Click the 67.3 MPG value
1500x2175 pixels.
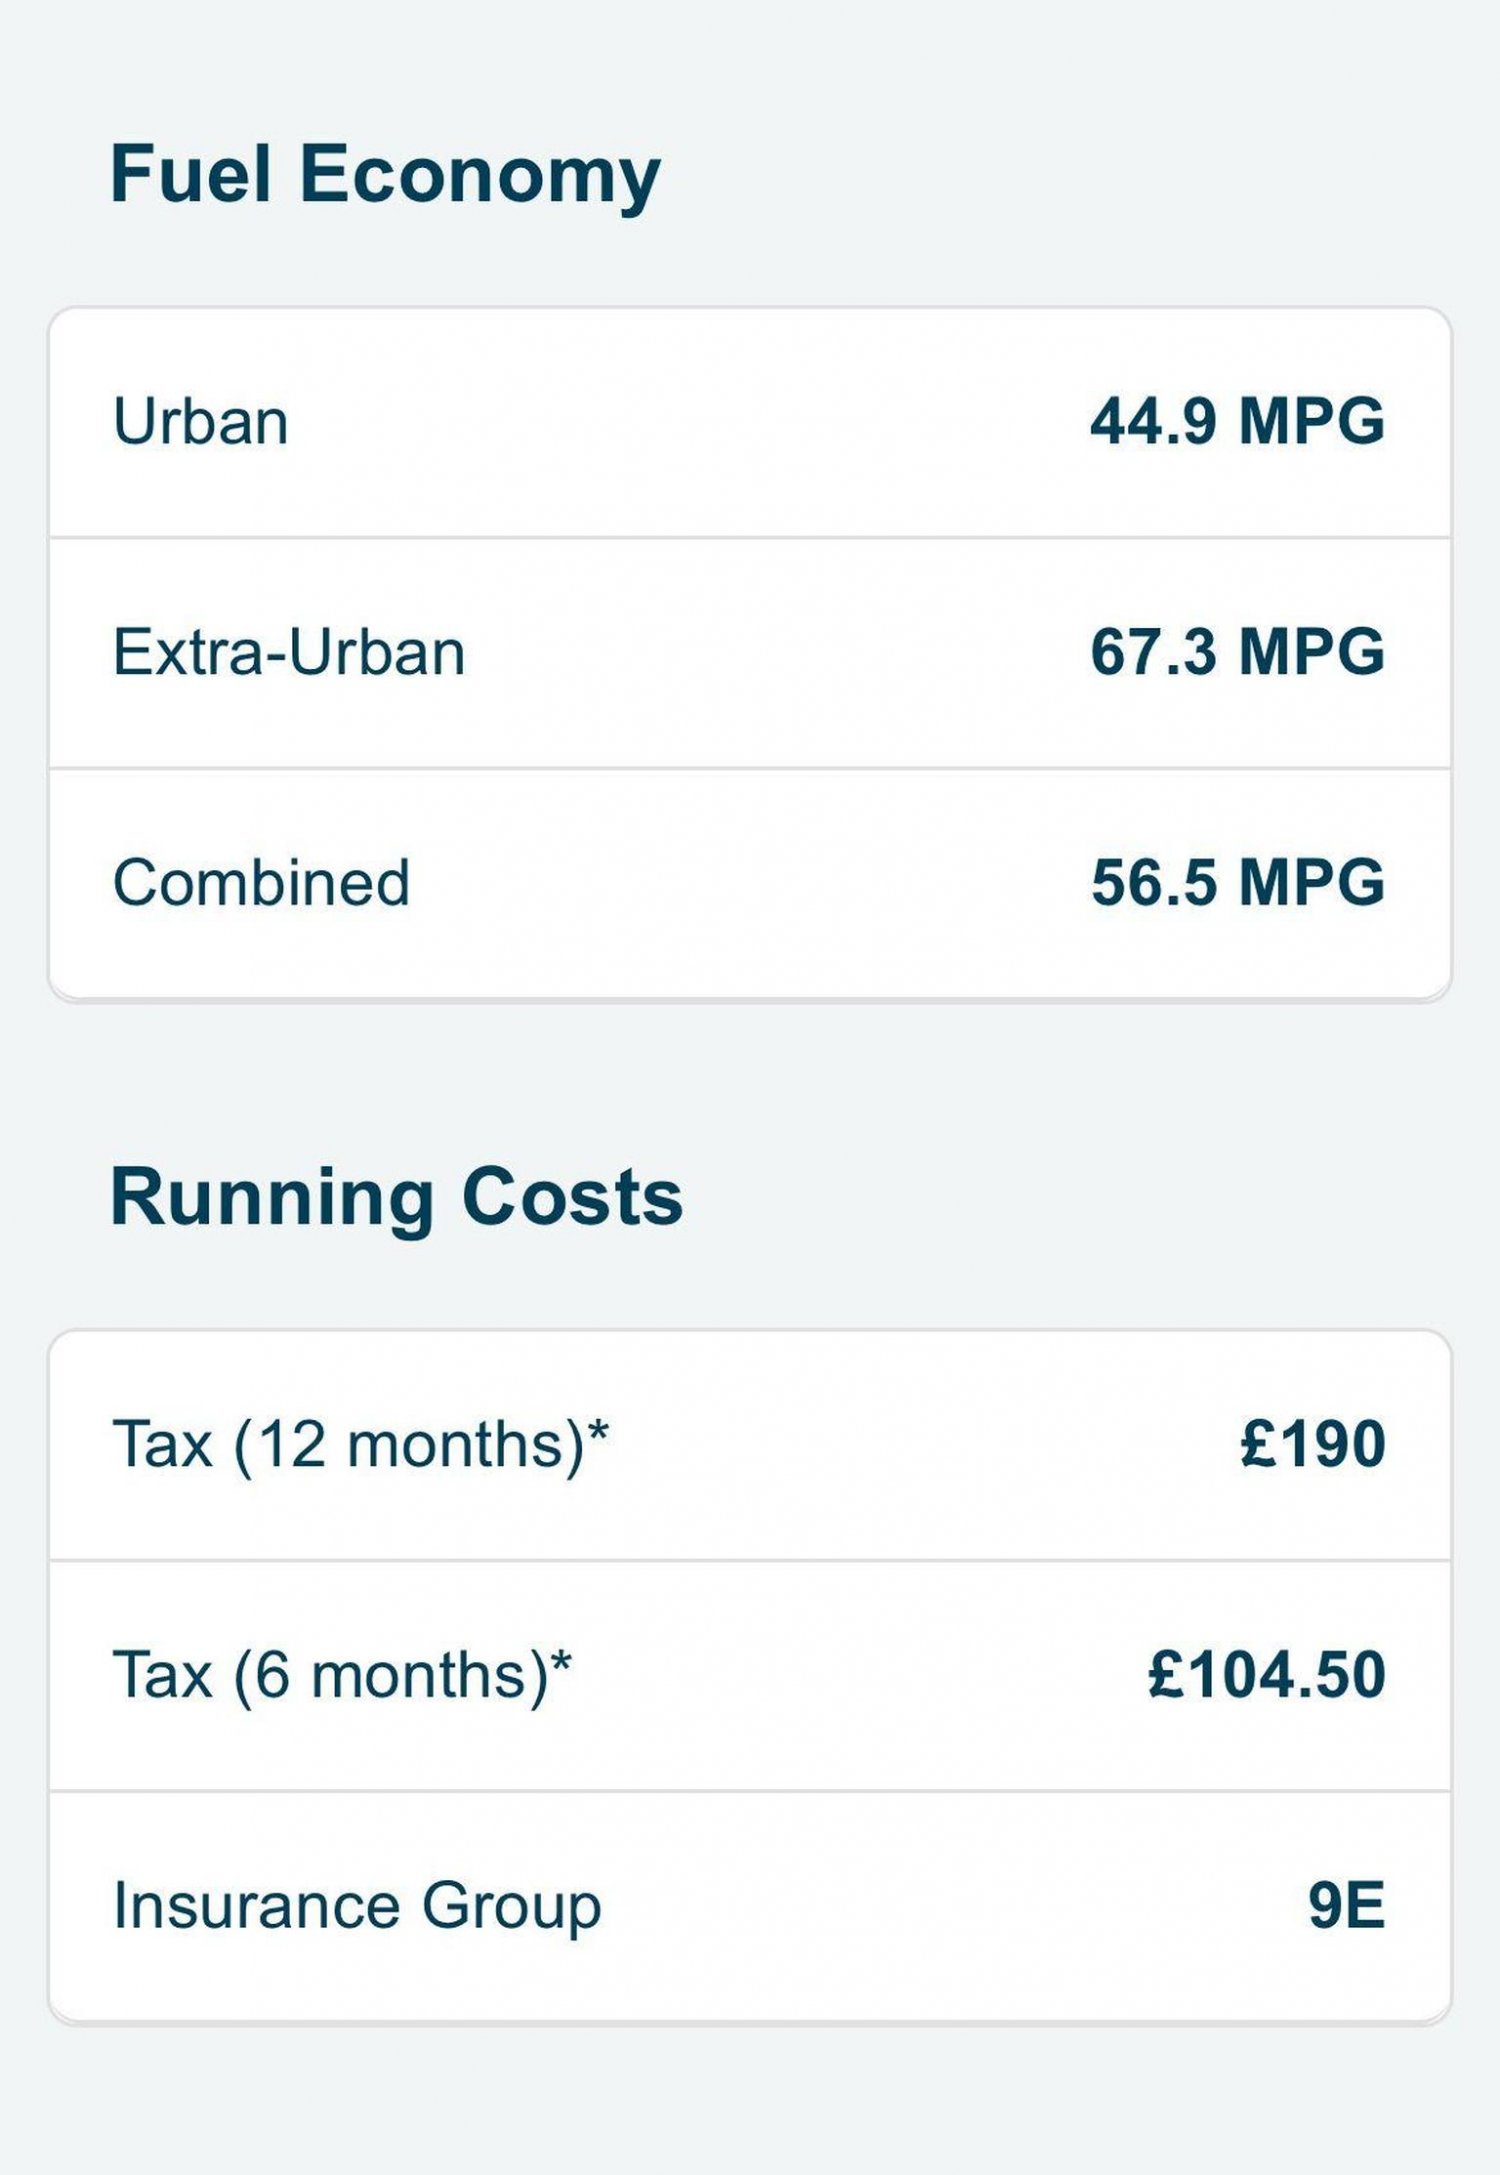pyautogui.click(x=1237, y=652)
